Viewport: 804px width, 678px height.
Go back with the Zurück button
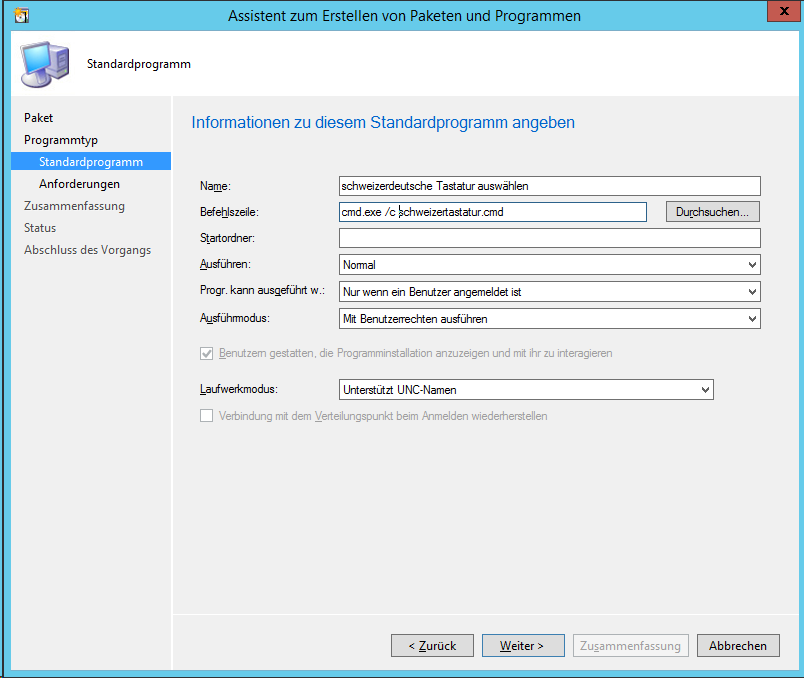(x=432, y=646)
